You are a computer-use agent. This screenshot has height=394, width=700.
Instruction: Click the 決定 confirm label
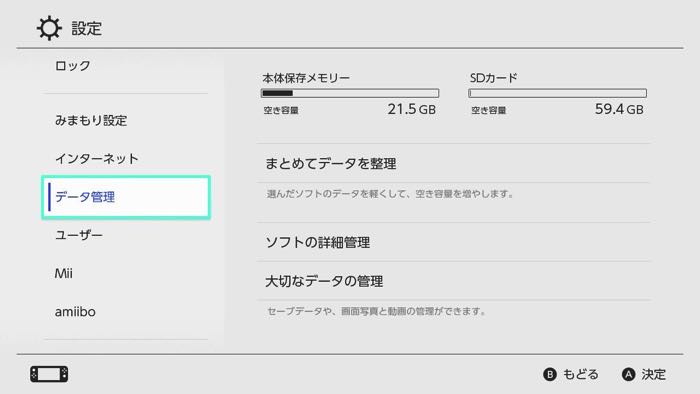(x=654, y=374)
